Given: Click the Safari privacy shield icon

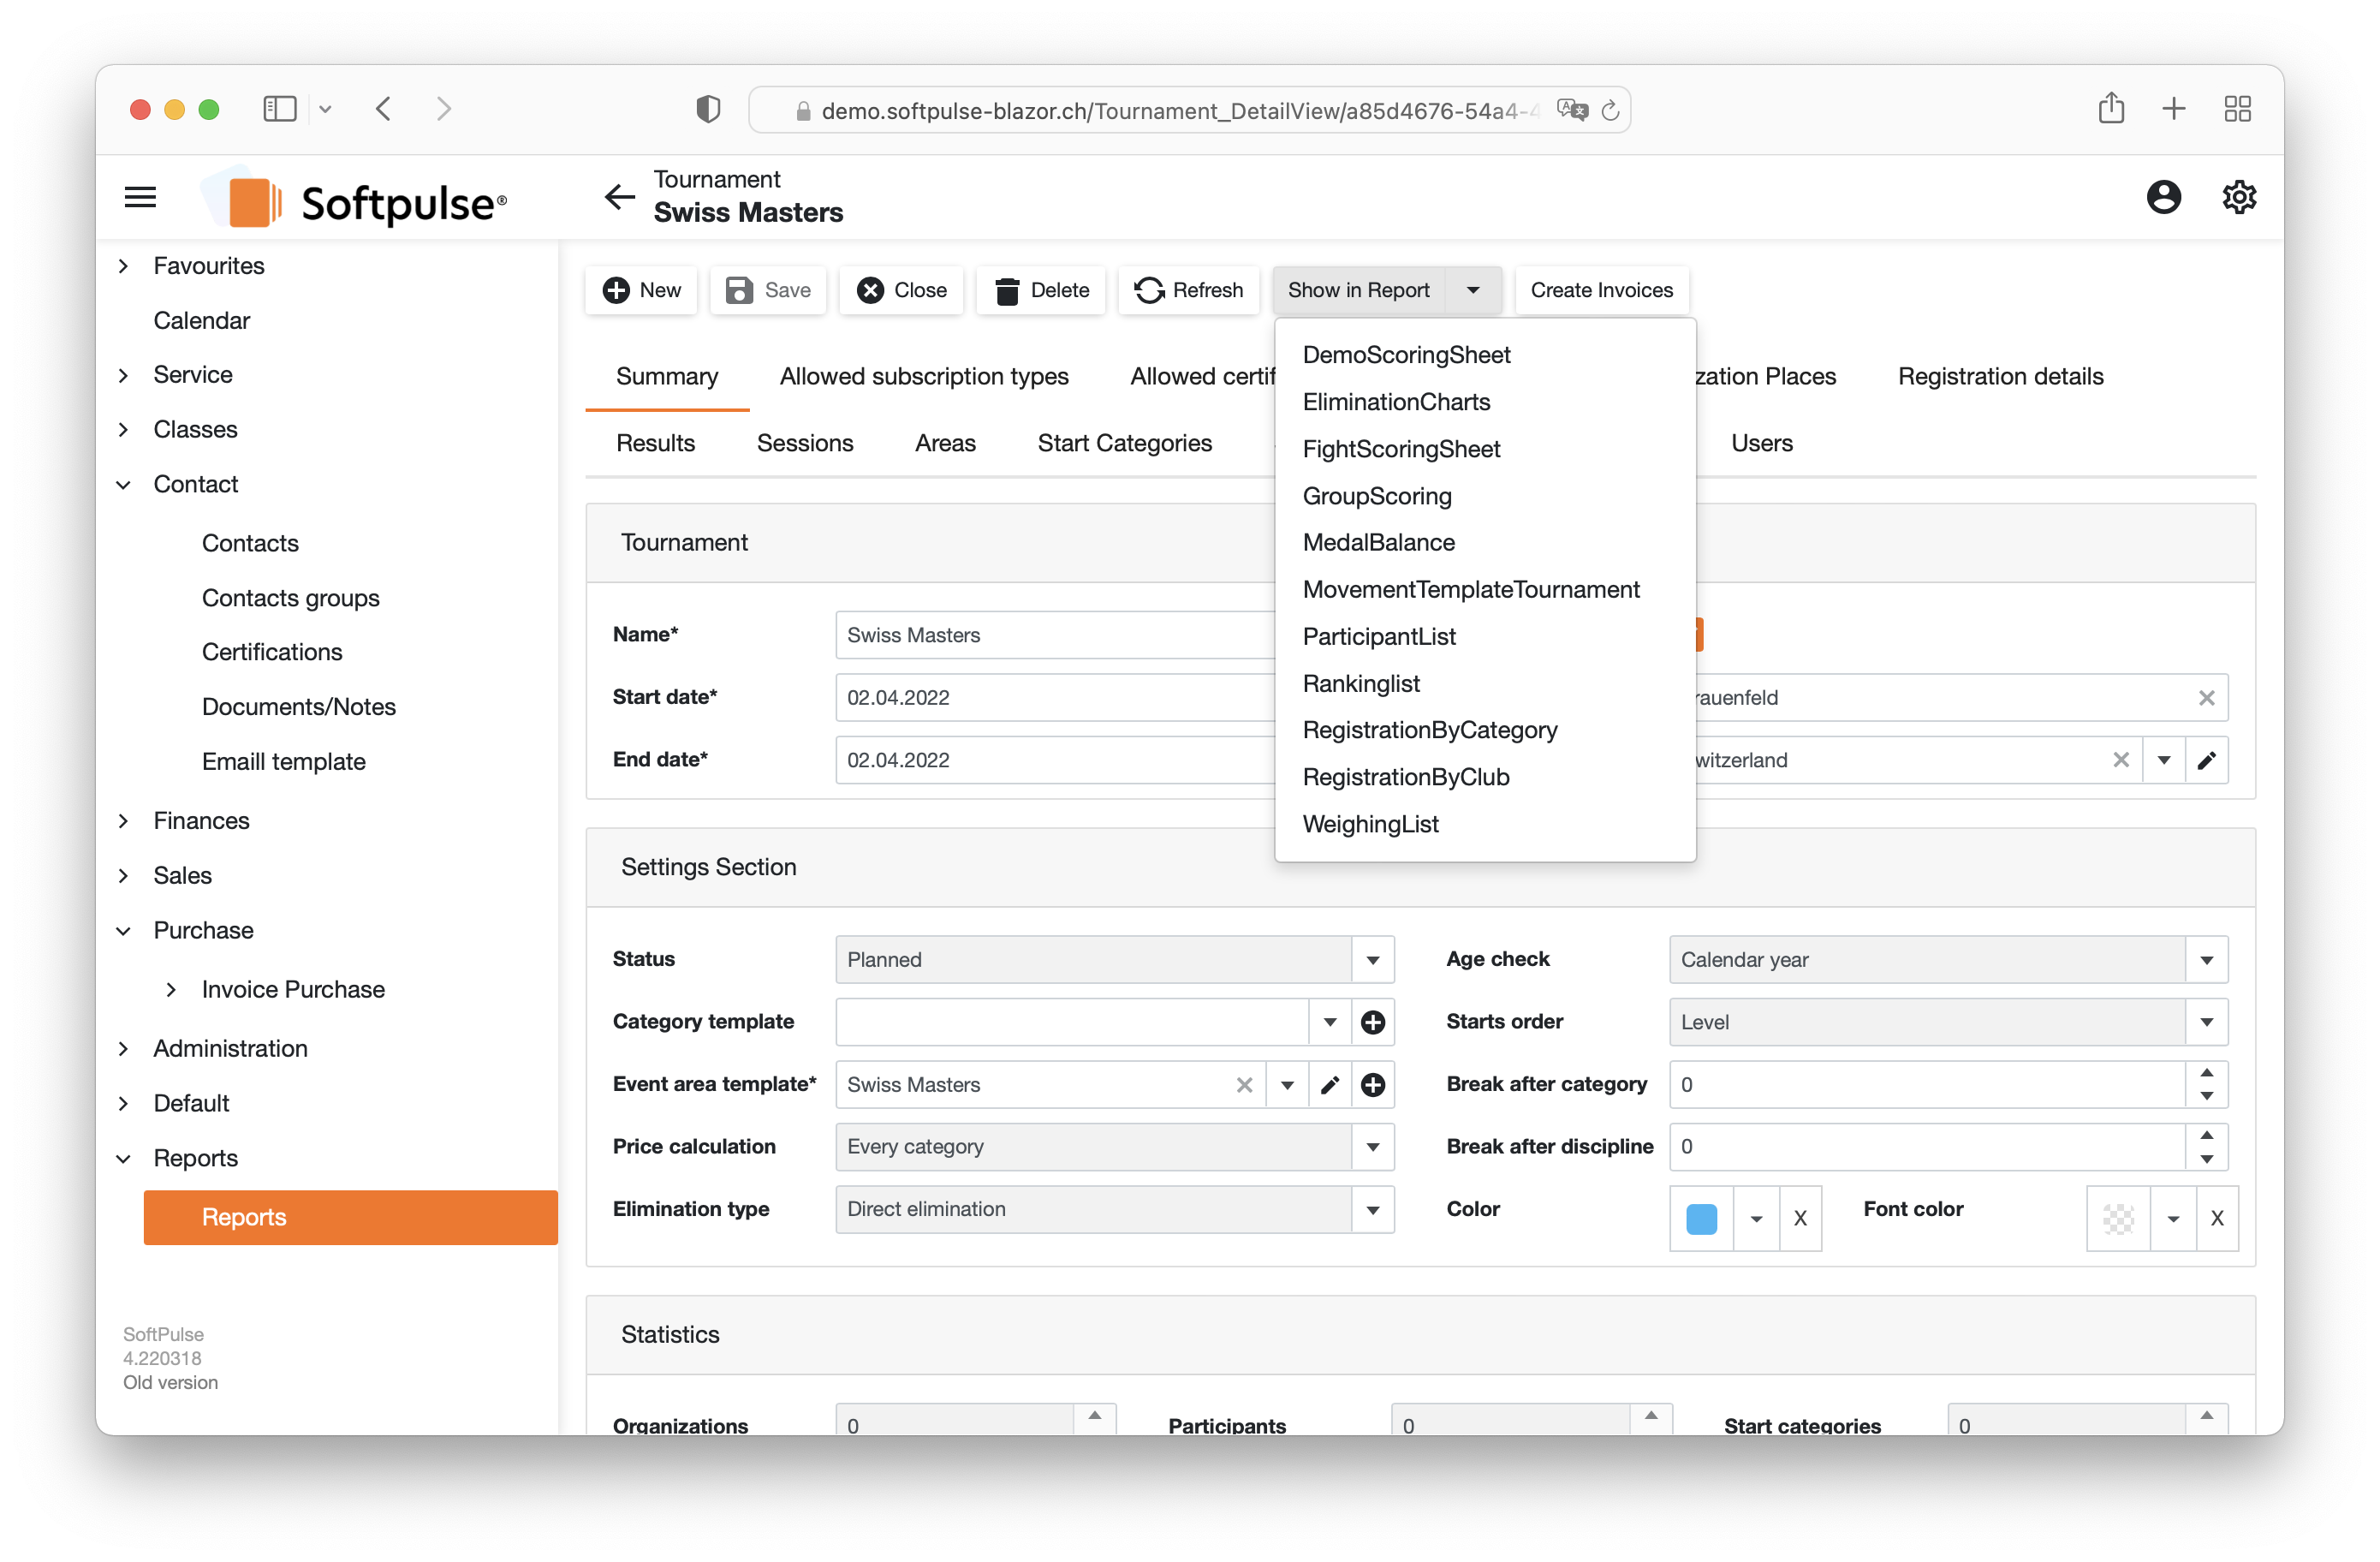Looking at the screenshot, I should point(708,109).
